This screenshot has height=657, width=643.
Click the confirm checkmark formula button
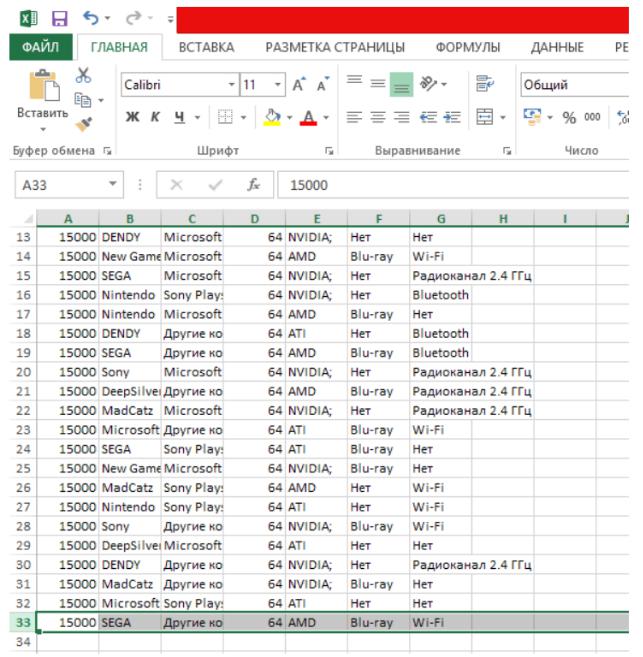tap(215, 184)
